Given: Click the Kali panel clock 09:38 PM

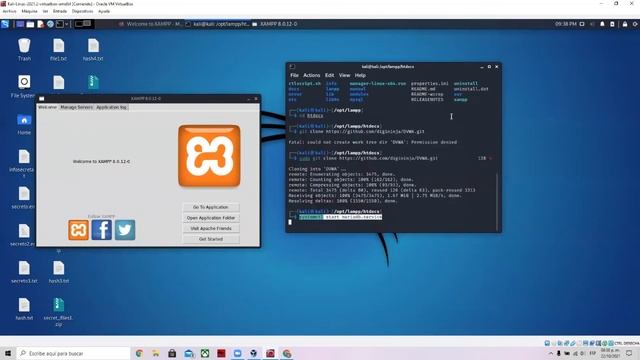Looking at the screenshot, I should (x=565, y=24).
